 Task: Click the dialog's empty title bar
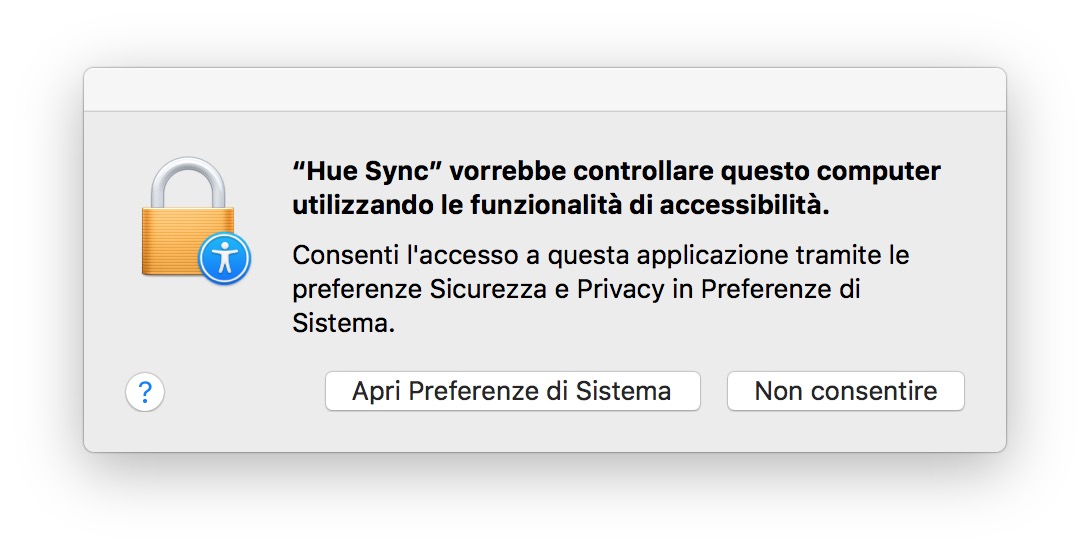click(x=545, y=90)
